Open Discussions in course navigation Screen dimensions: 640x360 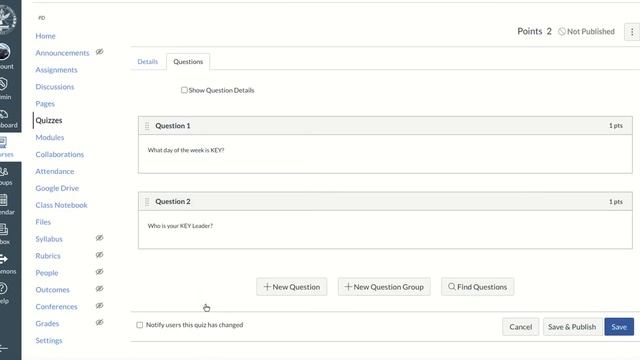tap(55, 87)
